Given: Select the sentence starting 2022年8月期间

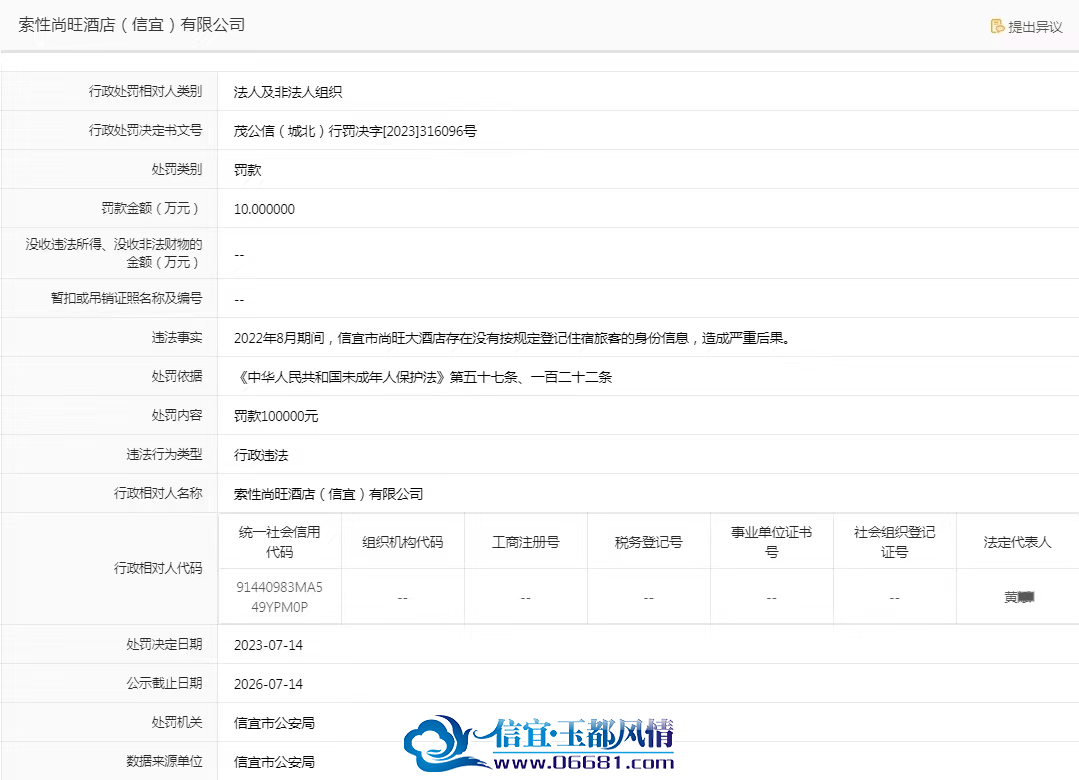Looking at the screenshot, I should (513, 337).
